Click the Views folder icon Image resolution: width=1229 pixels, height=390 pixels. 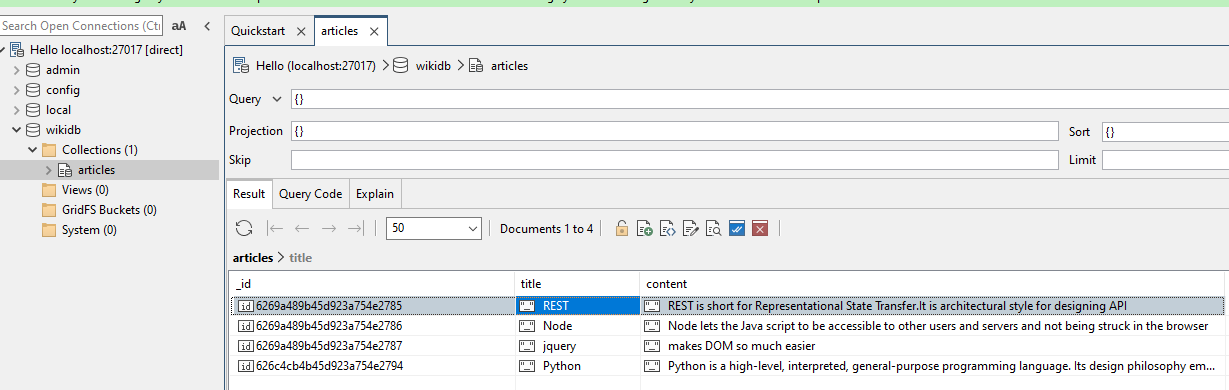(x=50, y=190)
